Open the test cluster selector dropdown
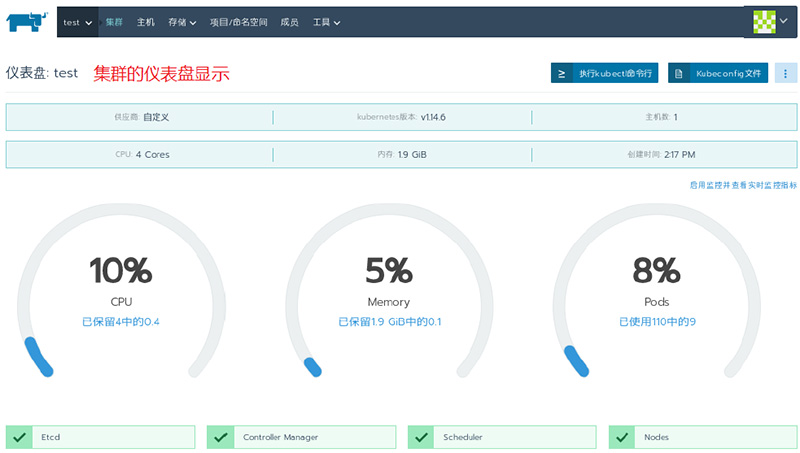Screen dimensions: 800x453 click(x=78, y=22)
